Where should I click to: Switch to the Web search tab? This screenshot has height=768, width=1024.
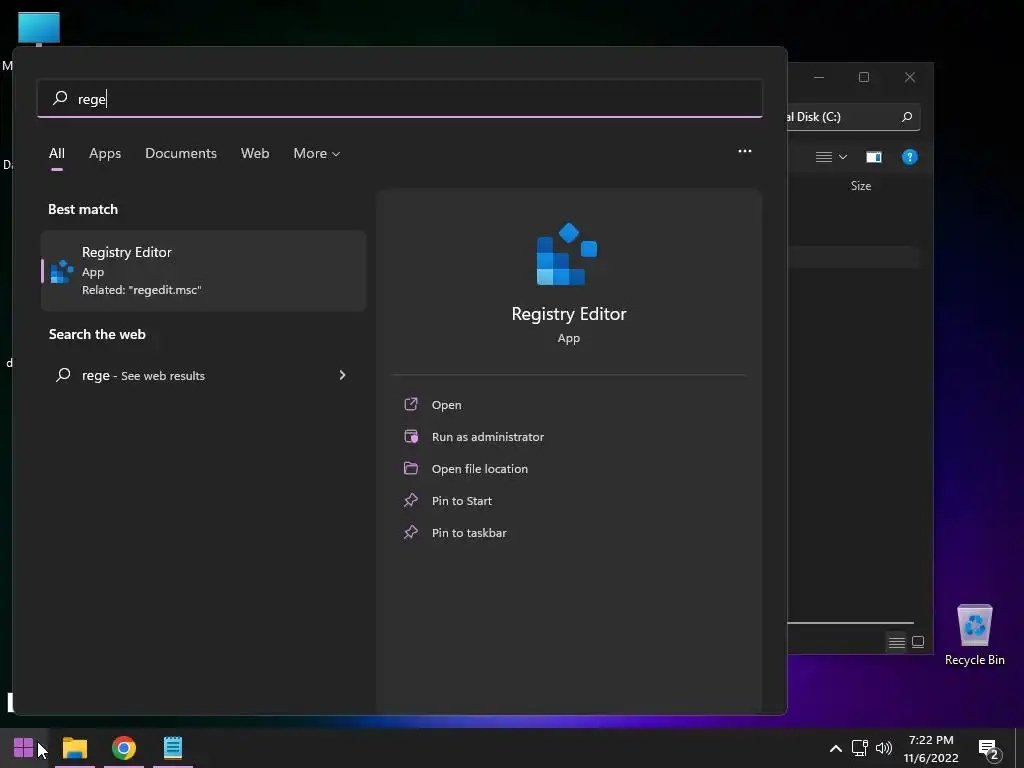click(x=255, y=153)
